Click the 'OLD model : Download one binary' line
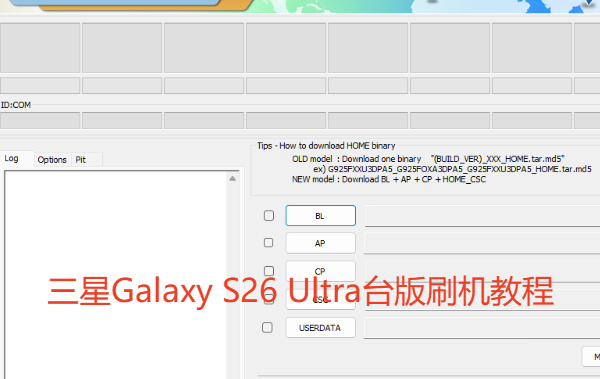This screenshot has height=379, width=600. click(428, 159)
